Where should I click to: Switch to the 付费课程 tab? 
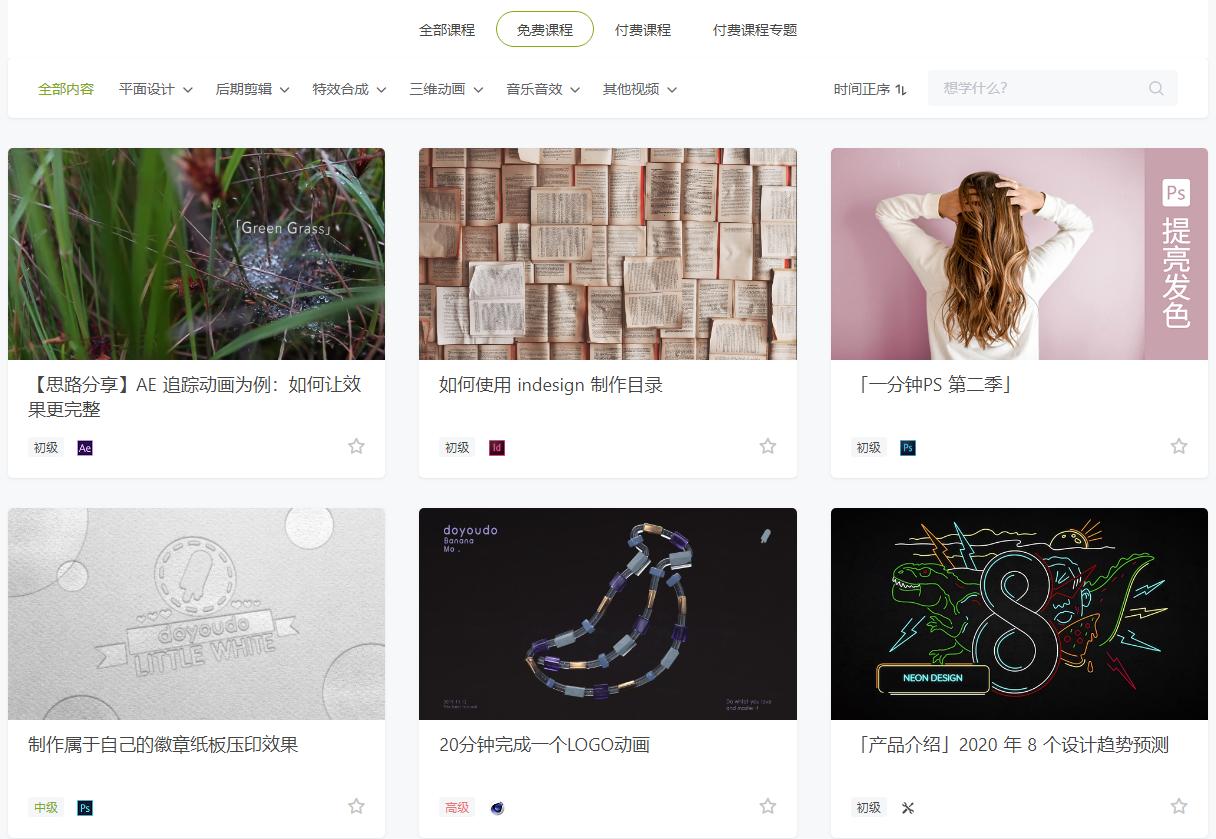pyautogui.click(x=641, y=30)
